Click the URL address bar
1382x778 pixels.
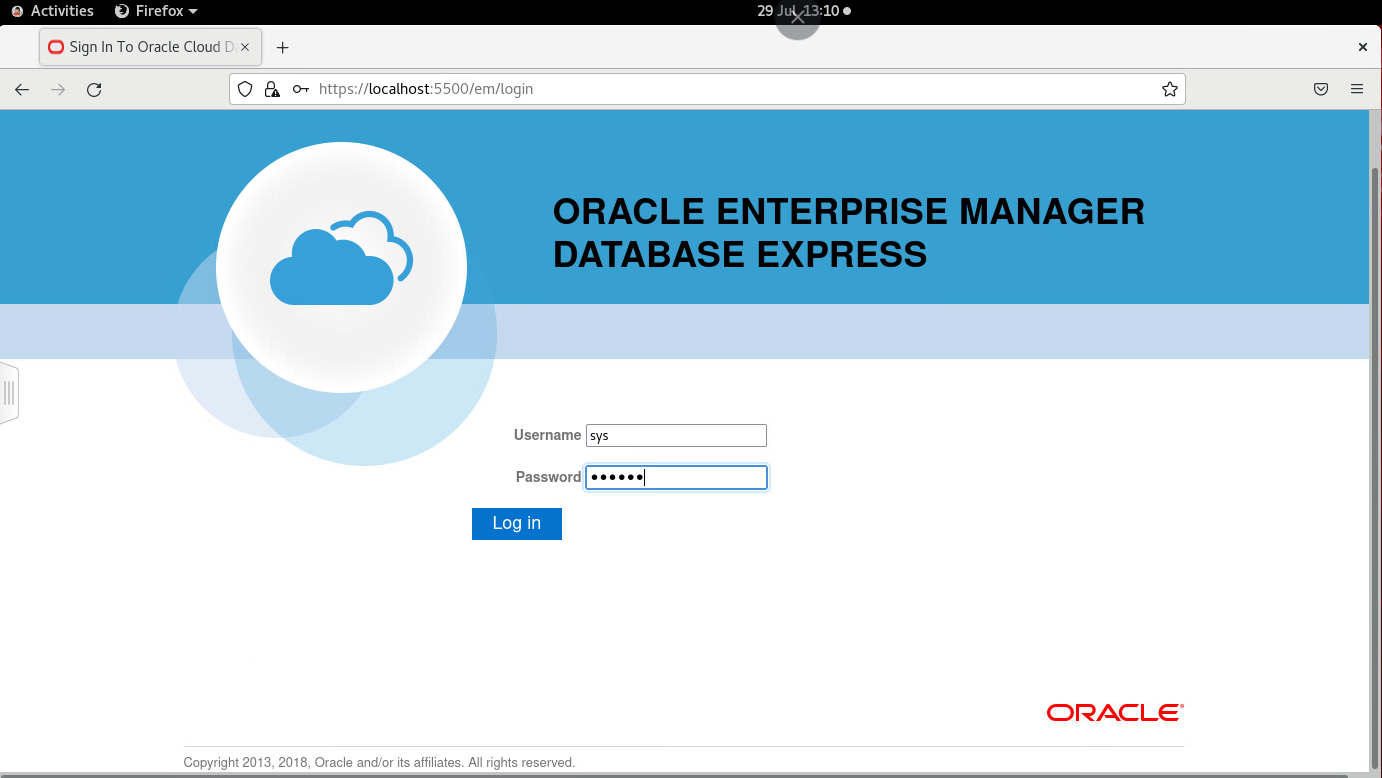707,89
